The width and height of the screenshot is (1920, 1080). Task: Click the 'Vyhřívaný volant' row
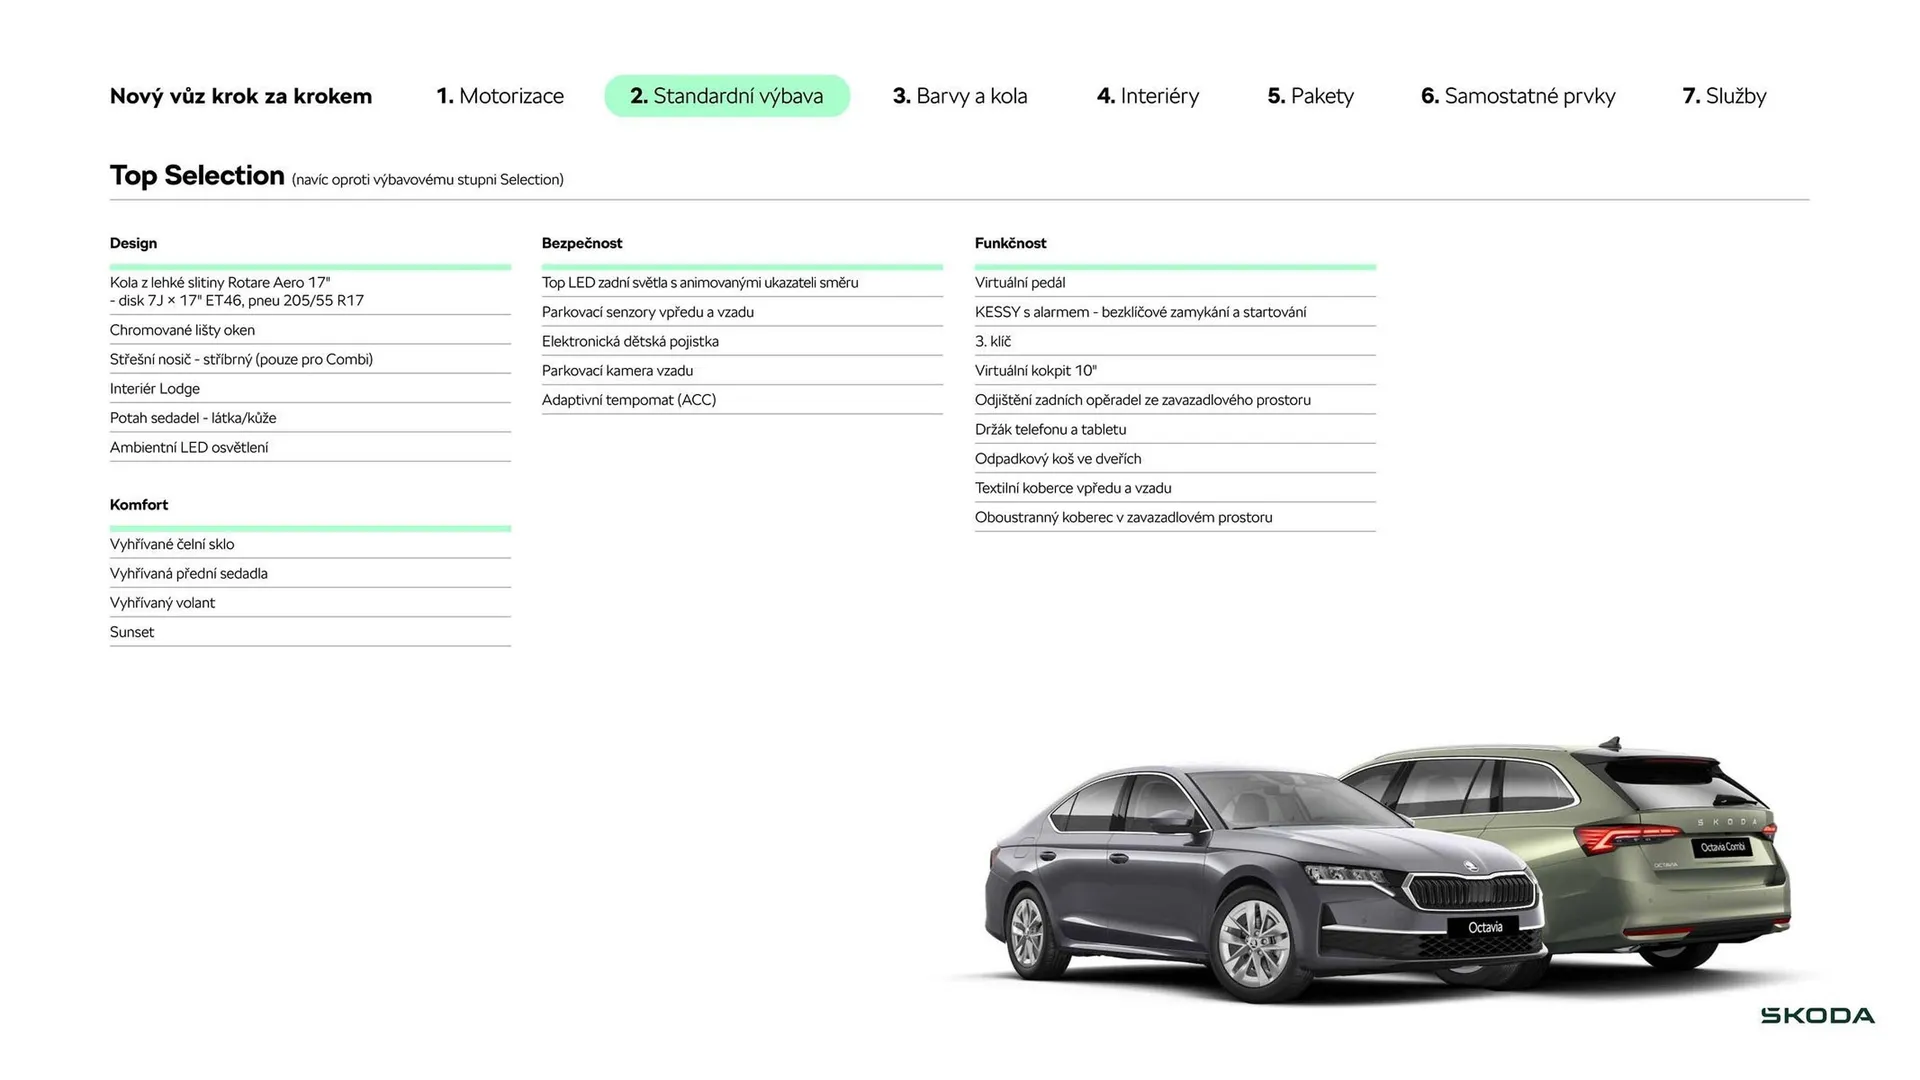(x=310, y=603)
